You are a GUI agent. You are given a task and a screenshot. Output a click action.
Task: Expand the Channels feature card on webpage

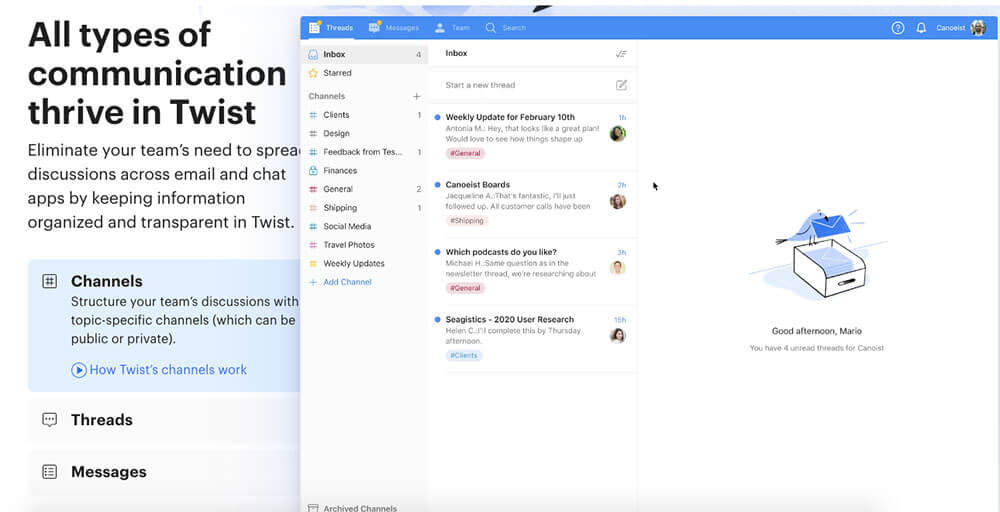165,325
